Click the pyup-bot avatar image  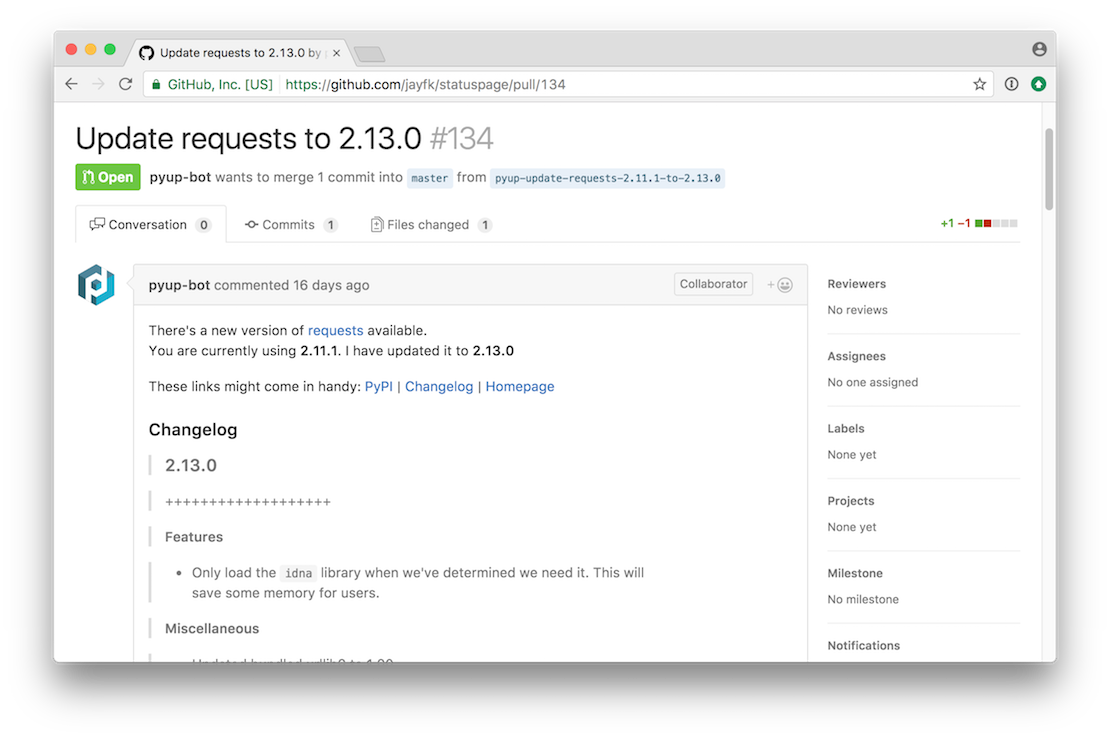tap(96, 285)
